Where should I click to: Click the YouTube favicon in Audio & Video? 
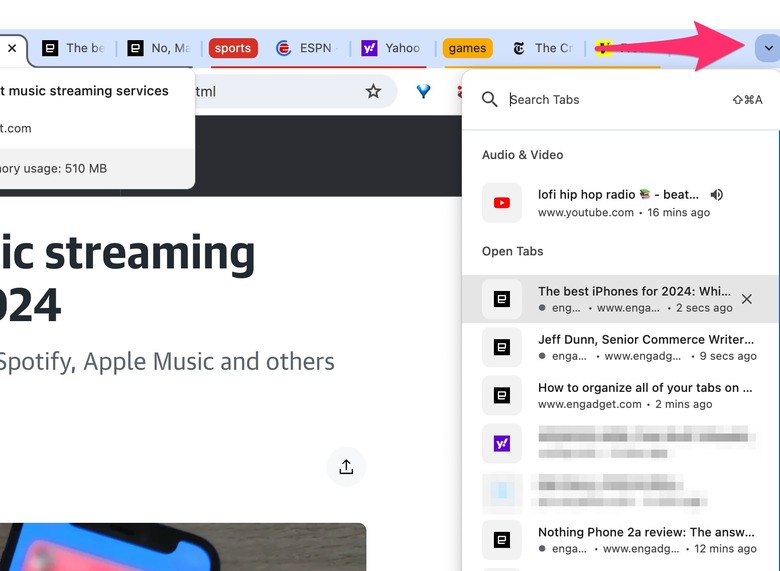[501, 202]
